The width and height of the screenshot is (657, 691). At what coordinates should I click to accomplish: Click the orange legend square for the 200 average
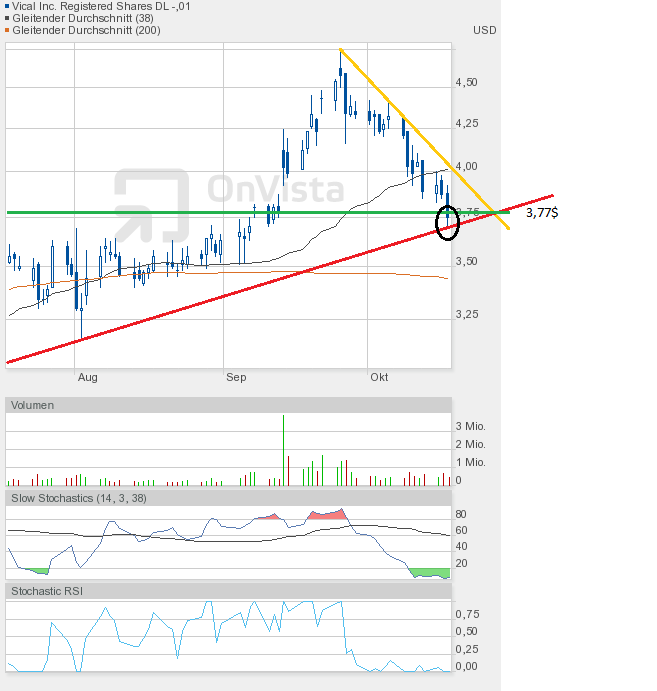[7, 30]
